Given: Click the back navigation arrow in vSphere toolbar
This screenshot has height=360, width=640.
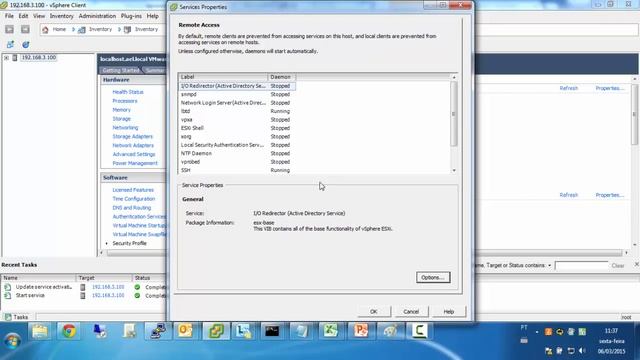Looking at the screenshot, I should tap(9, 29).
